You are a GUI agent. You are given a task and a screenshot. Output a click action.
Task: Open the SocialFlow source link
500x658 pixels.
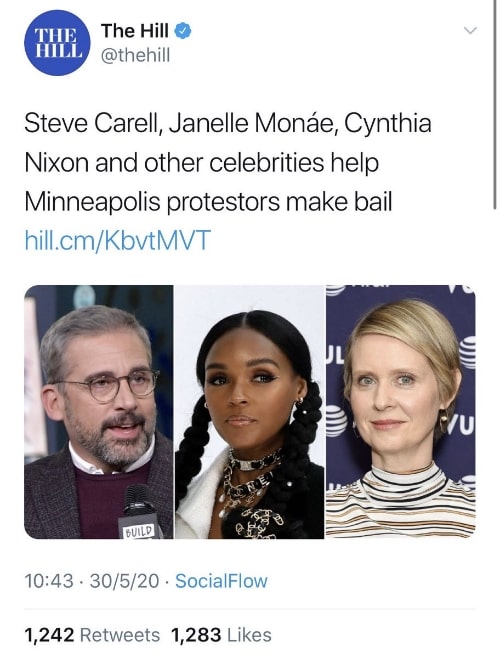[221, 581]
